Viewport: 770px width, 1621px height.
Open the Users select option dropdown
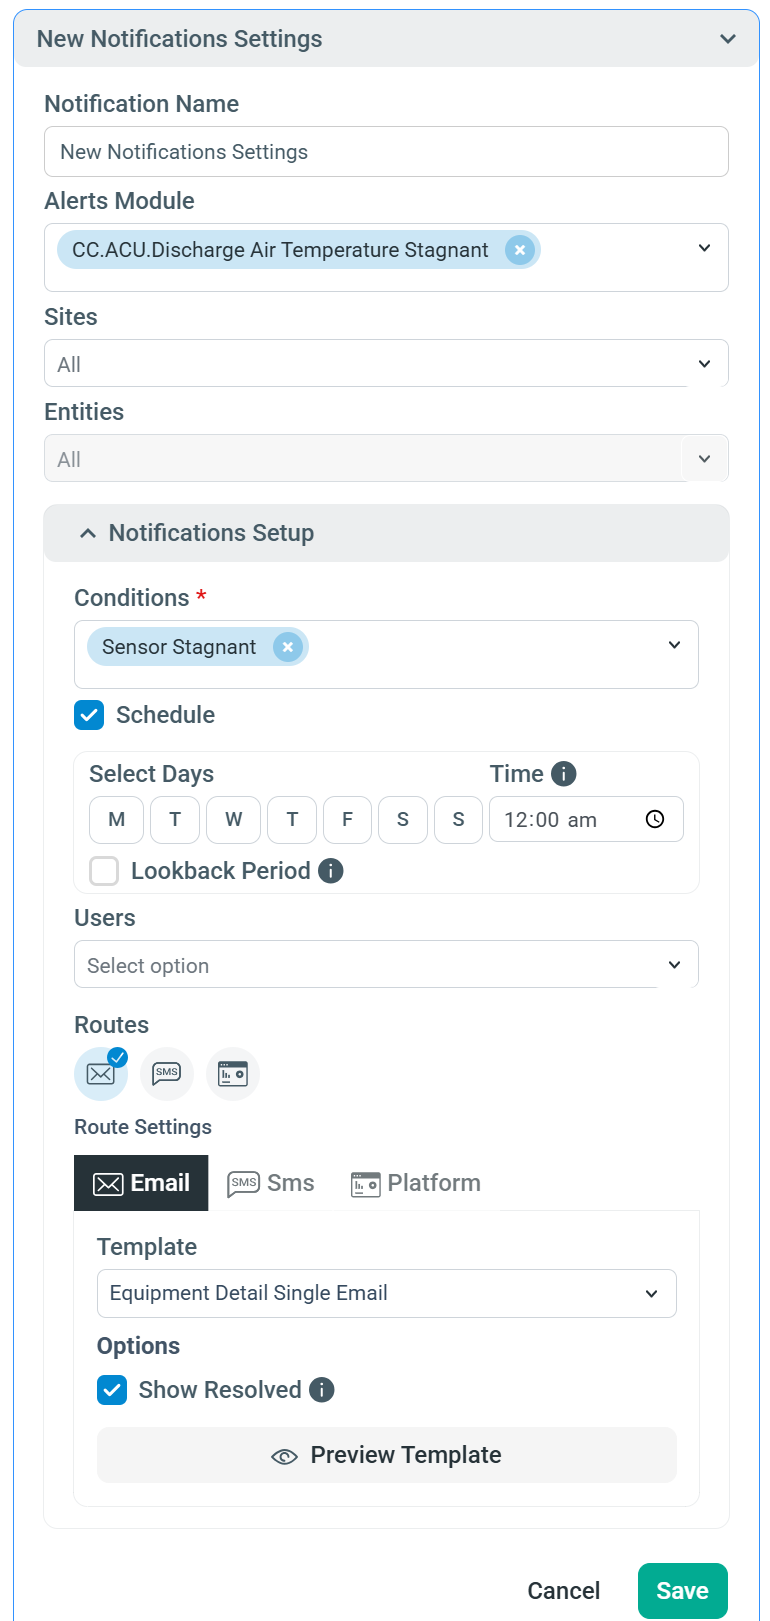pos(386,965)
